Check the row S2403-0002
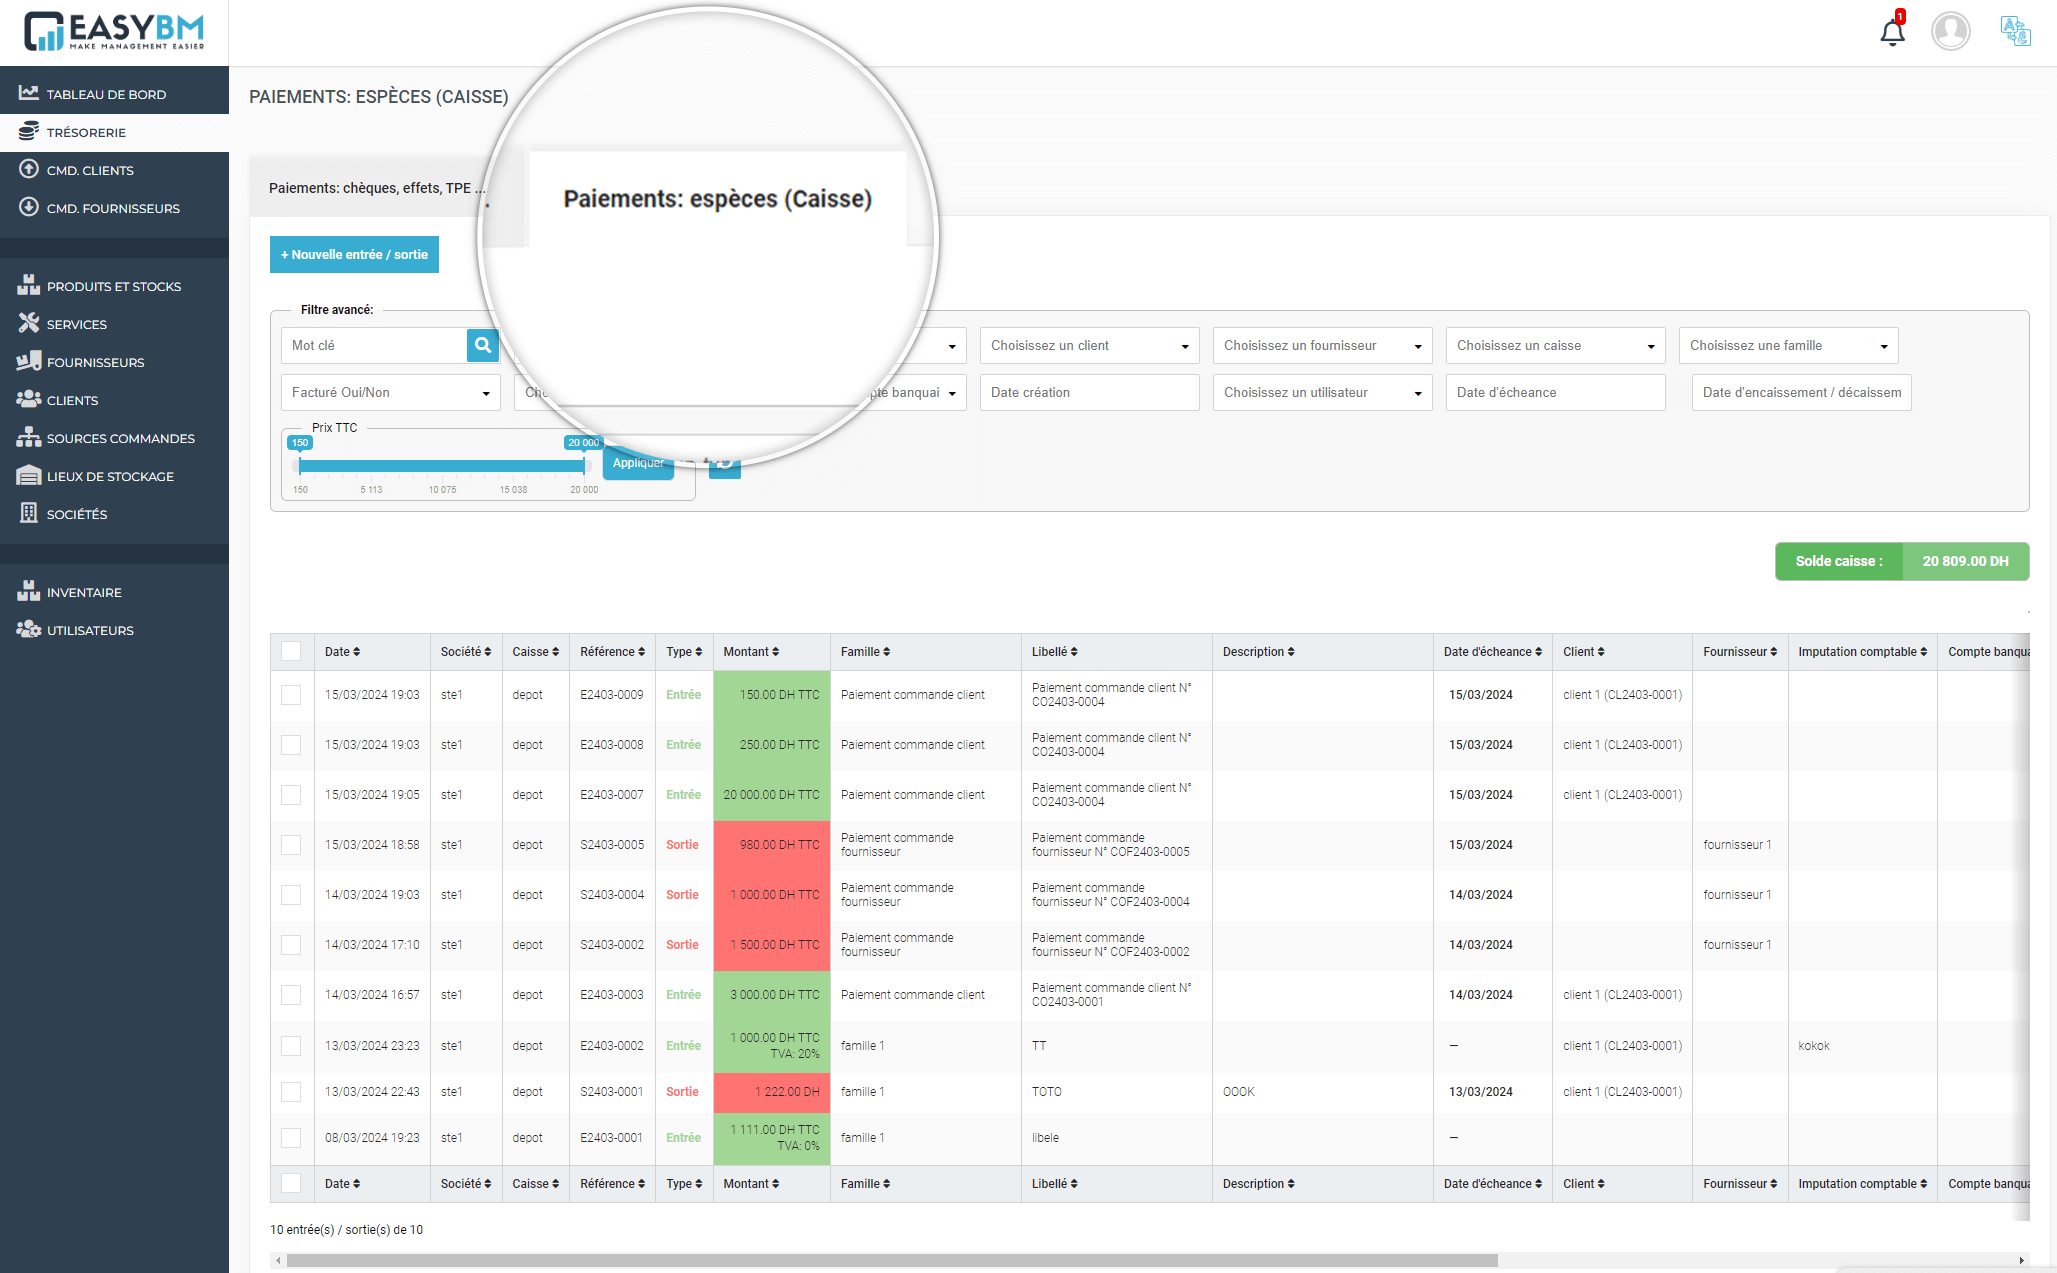 (x=291, y=945)
